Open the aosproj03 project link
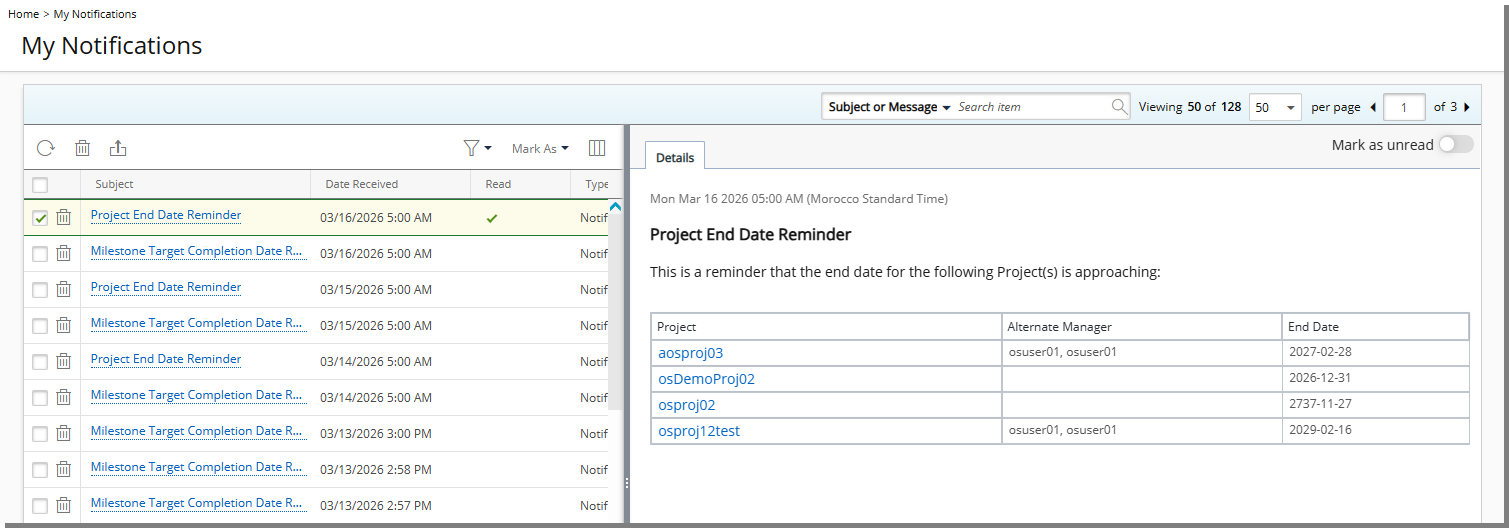 (690, 353)
